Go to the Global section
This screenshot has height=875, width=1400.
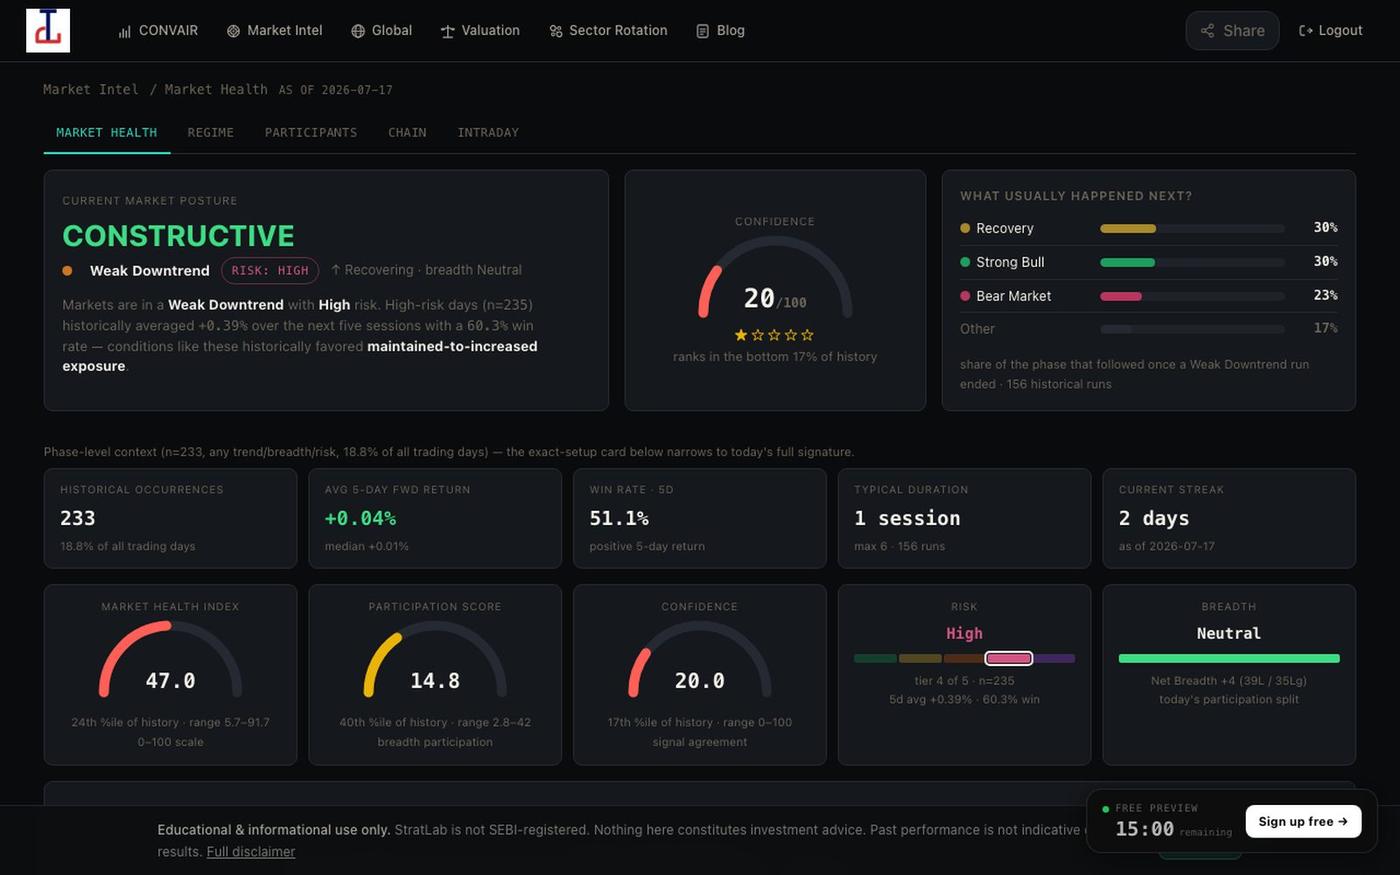point(381,31)
